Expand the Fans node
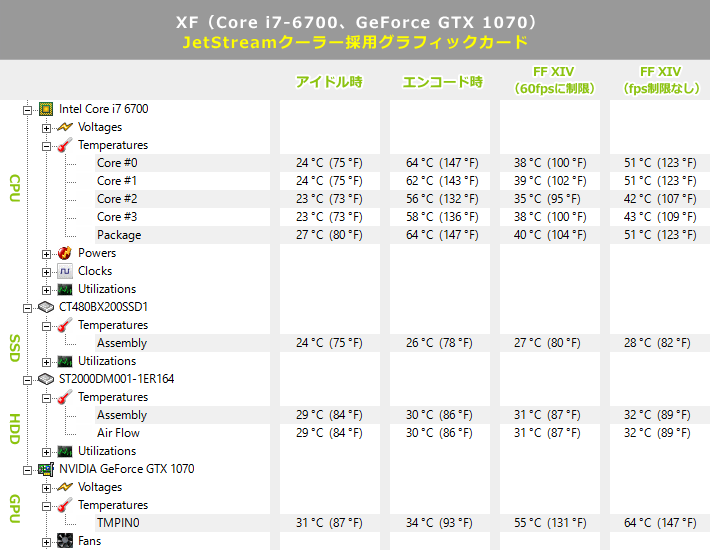This screenshot has width=710, height=550. click(x=46, y=542)
